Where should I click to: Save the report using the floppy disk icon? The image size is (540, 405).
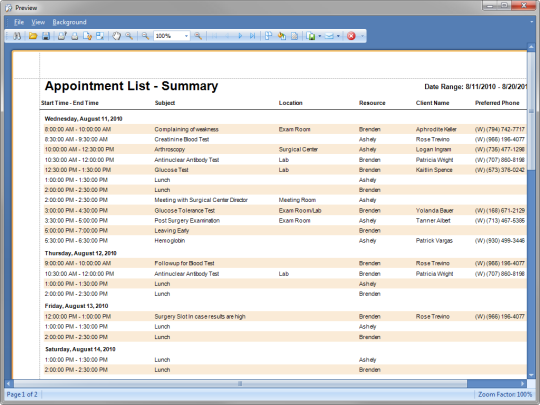point(46,36)
